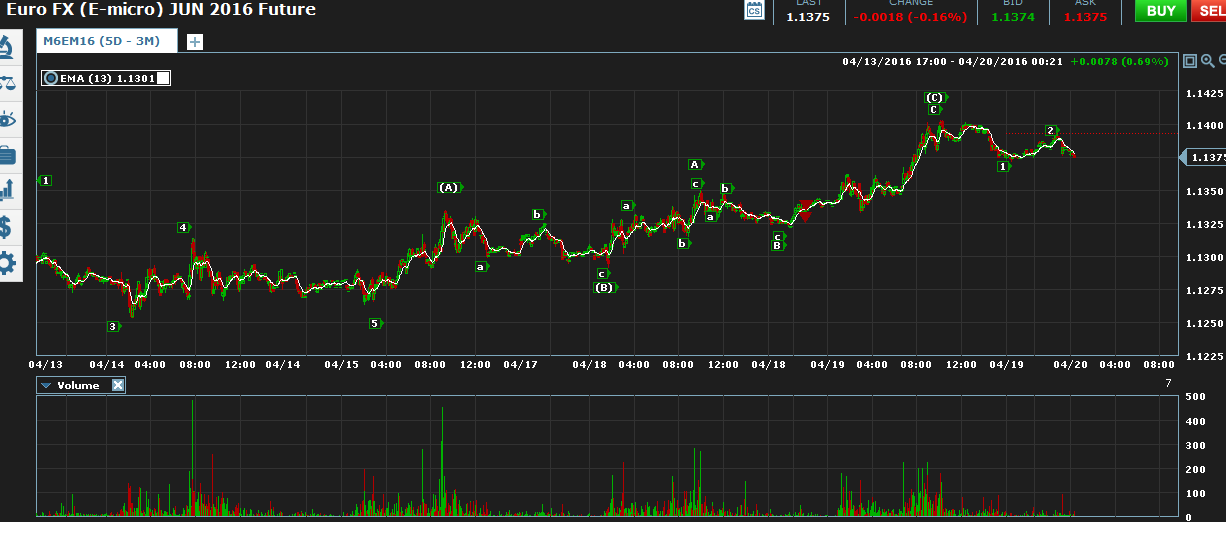
Task: Click the CHANGE value -0.0018 (-0.16%)
Action: [x=910, y=17]
